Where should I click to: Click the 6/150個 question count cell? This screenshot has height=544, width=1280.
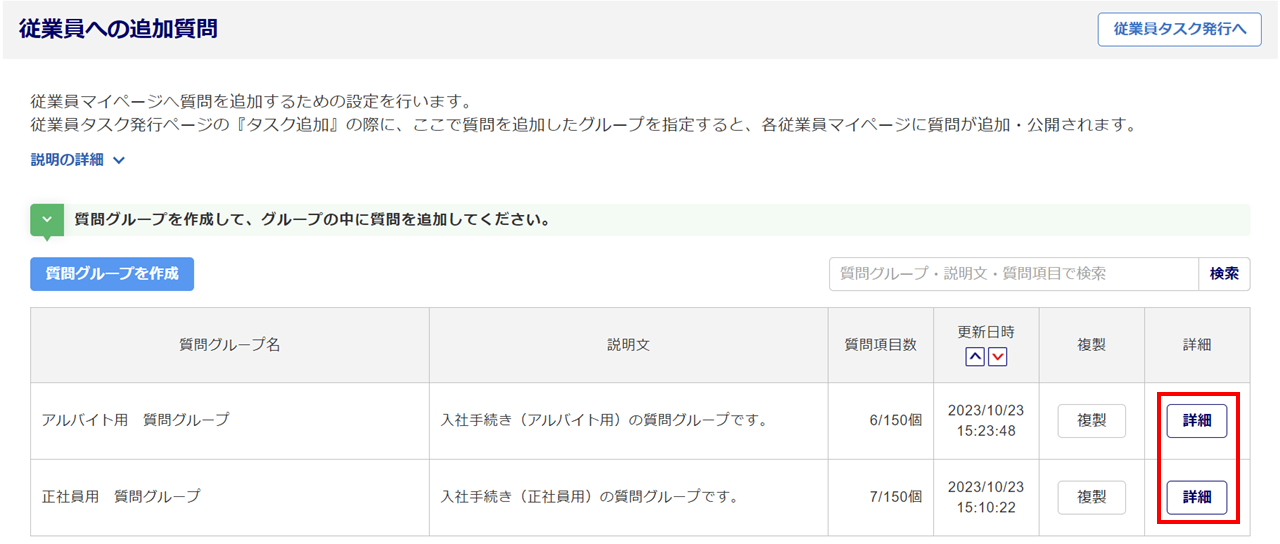coord(895,421)
